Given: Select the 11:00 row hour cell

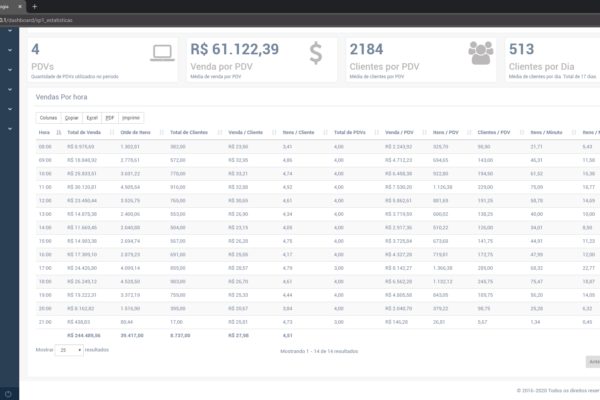Looking at the screenshot, I should point(45,187).
